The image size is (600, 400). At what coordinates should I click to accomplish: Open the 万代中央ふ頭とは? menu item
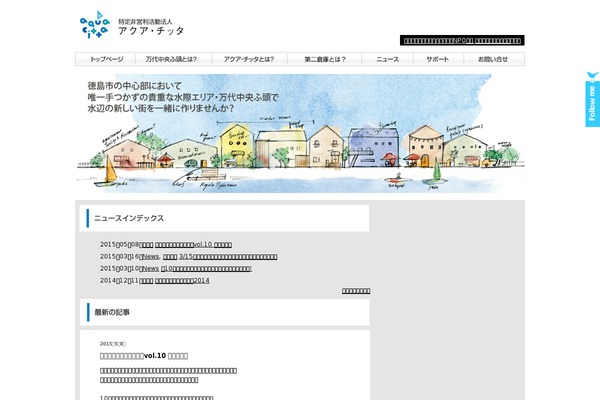171,59
